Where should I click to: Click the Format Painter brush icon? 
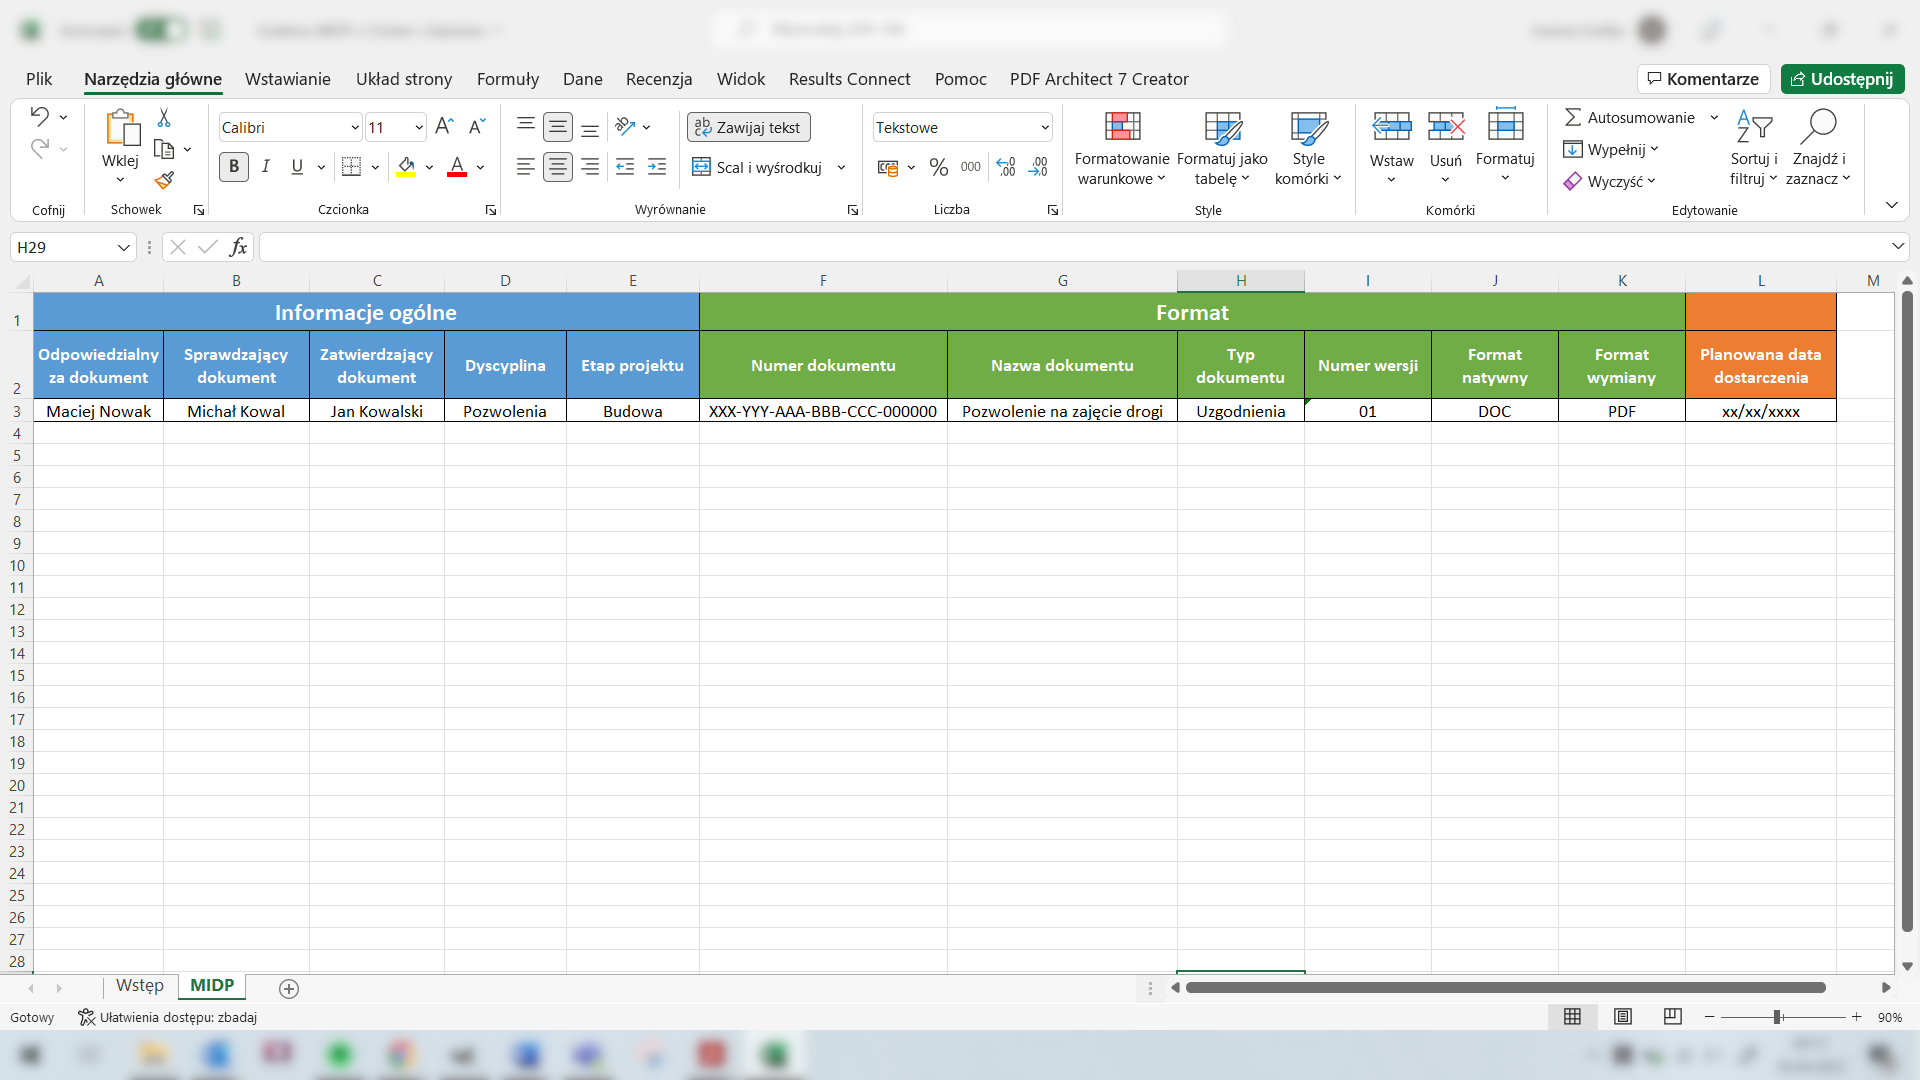tap(164, 180)
